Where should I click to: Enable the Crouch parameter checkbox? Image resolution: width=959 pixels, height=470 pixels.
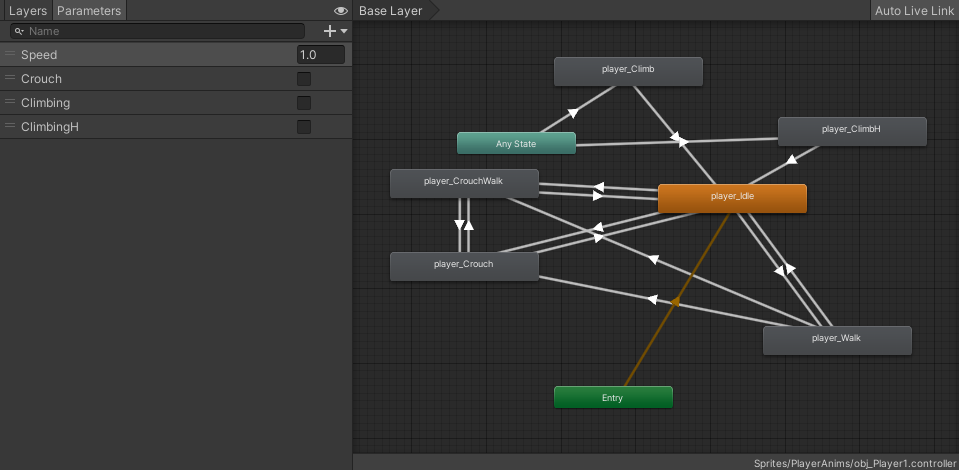point(304,79)
